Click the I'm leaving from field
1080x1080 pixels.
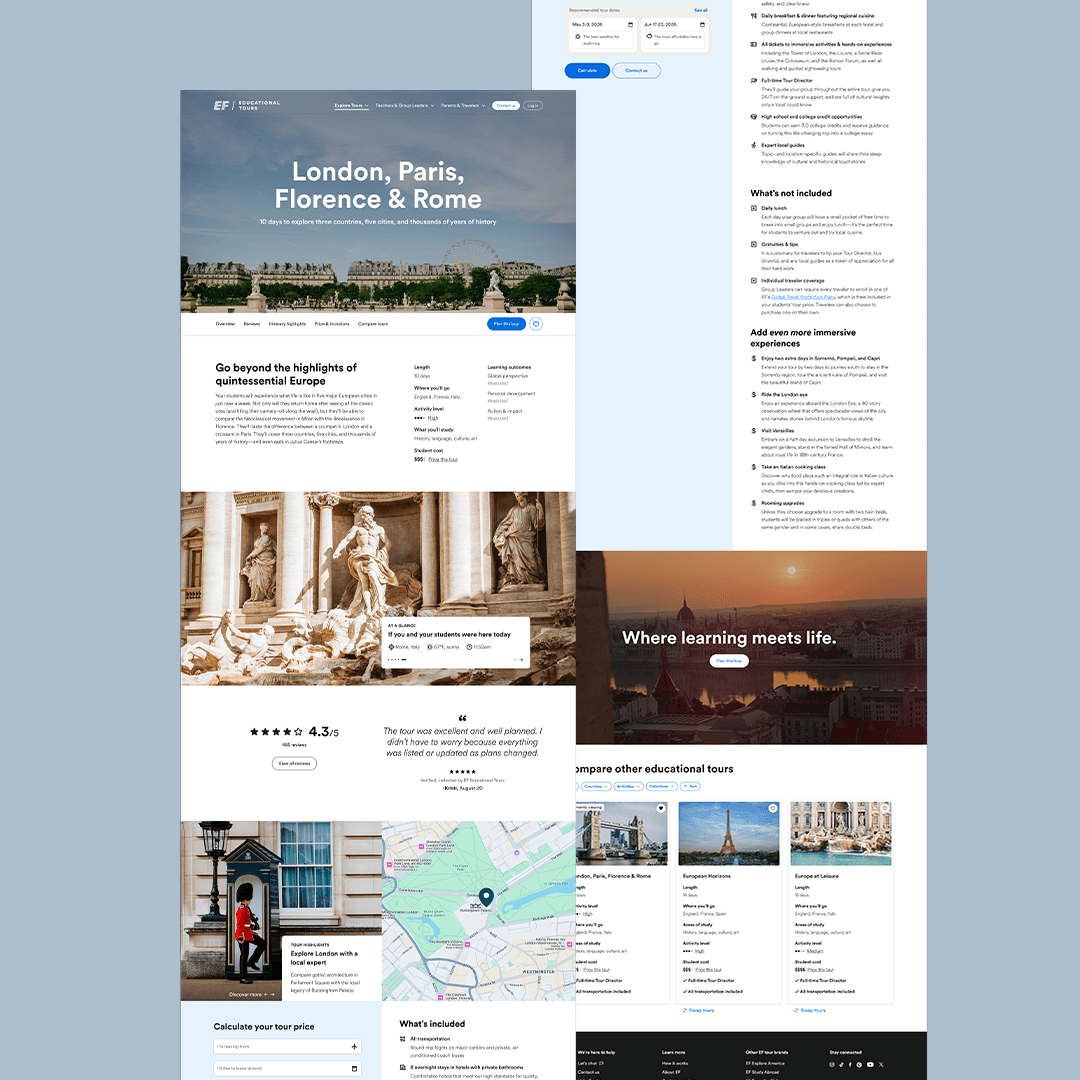pyautogui.click(x=287, y=1046)
